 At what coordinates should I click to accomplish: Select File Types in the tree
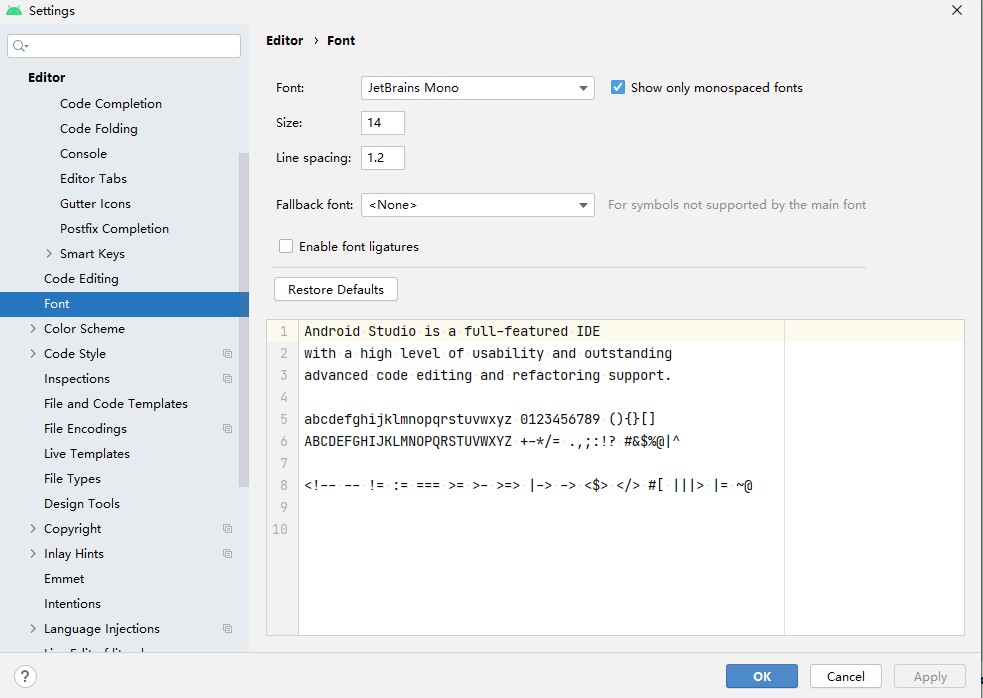tap(72, 479)
